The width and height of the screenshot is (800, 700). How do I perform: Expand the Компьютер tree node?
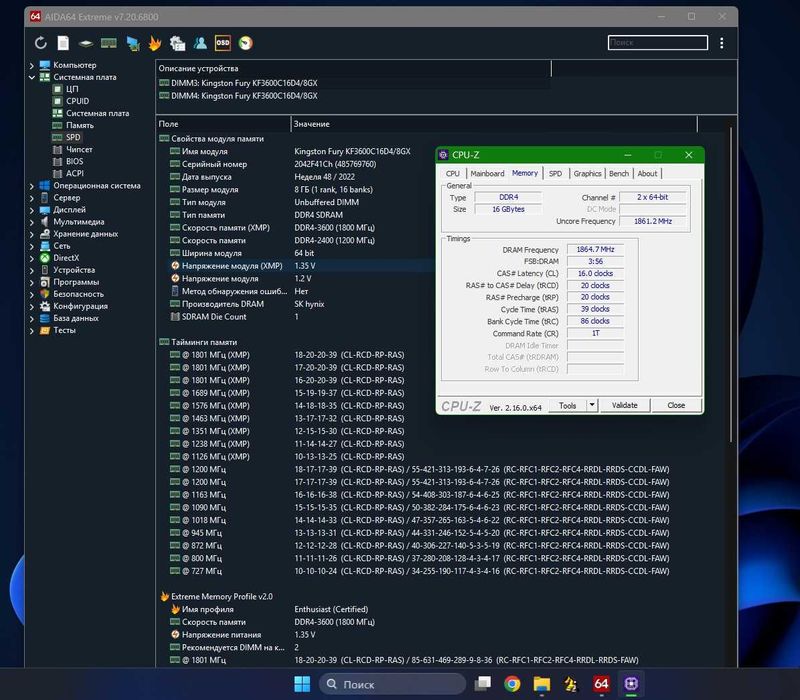click(x=32, y=65)
